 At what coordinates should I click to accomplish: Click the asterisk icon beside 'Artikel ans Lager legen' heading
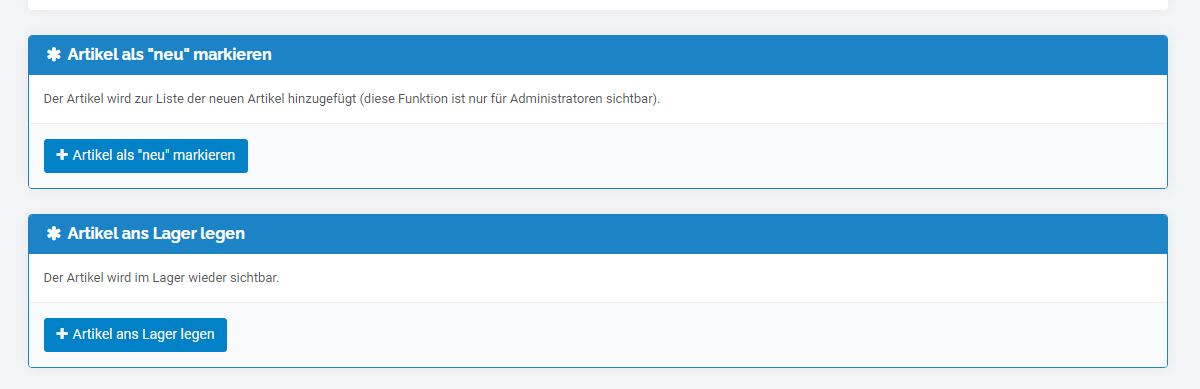pyautogui.click(x=54, y=234)
